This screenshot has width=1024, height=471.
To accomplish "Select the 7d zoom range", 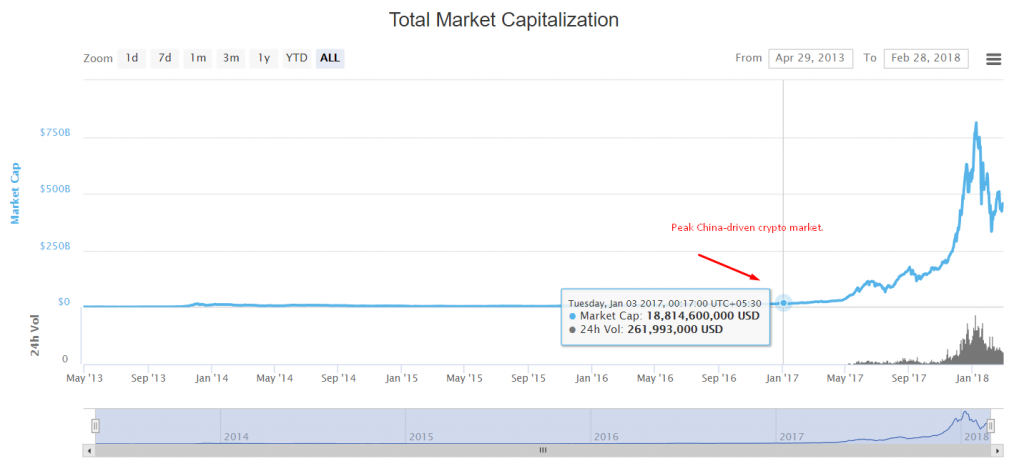I will tap(165, 58).
